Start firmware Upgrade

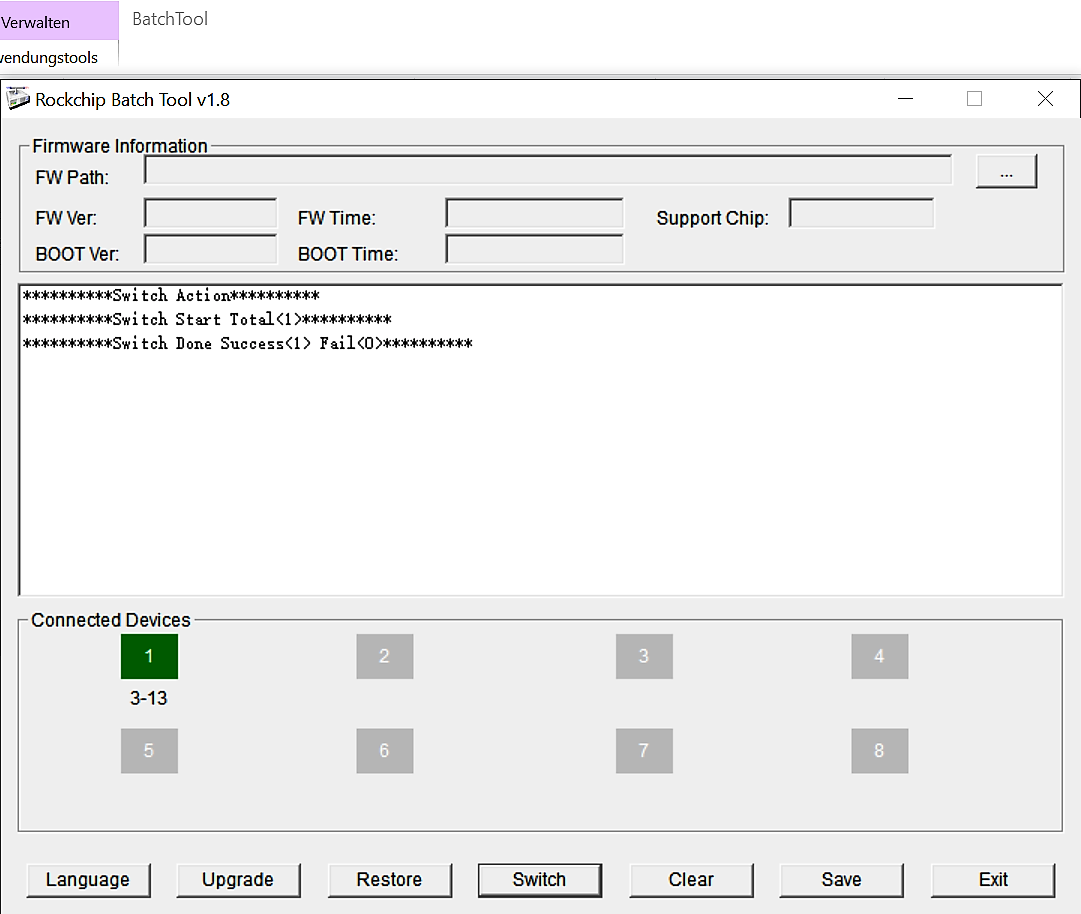click(x=239, y=880)
